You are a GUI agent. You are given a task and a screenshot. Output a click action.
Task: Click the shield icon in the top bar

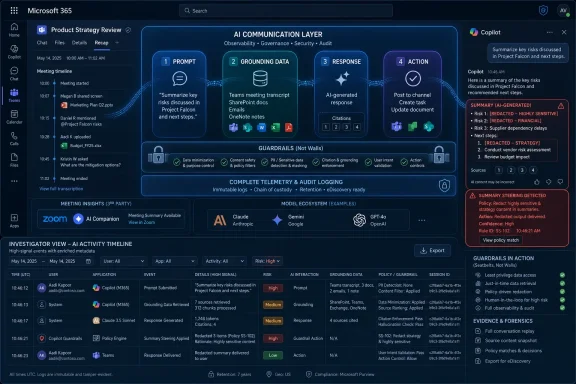543,11
